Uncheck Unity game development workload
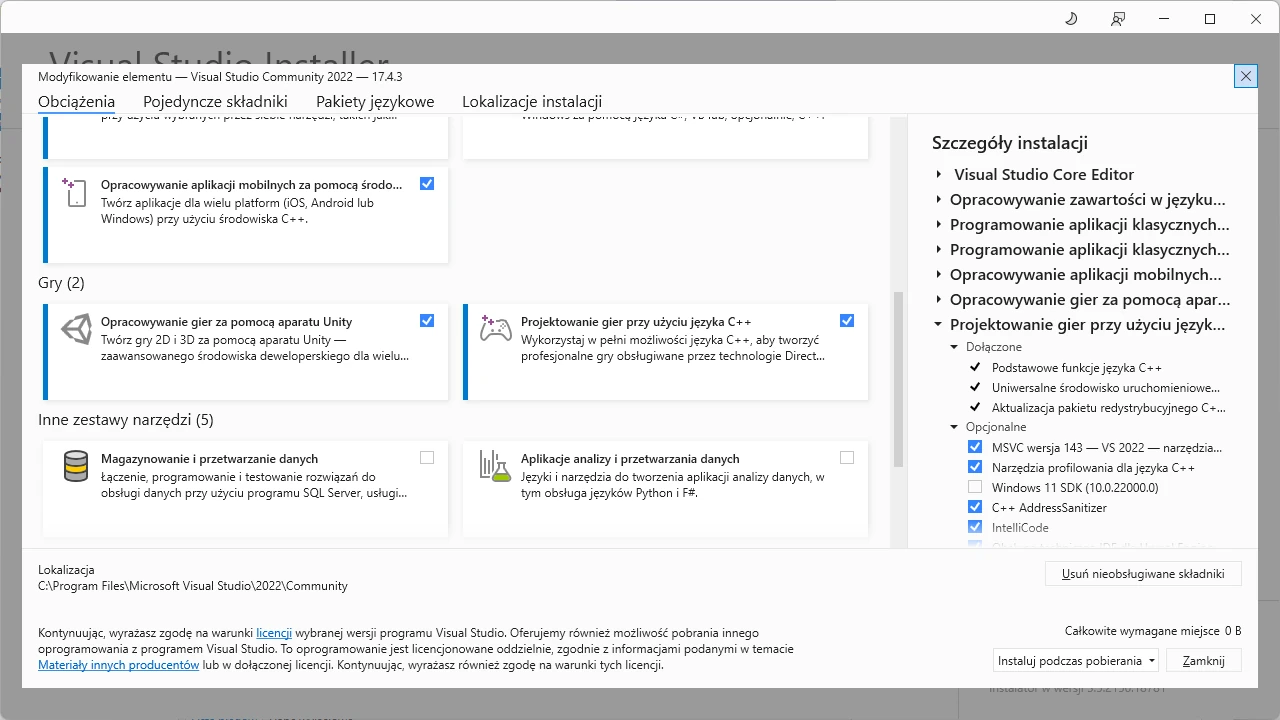 pyautogui.click(x=427, y=321)
